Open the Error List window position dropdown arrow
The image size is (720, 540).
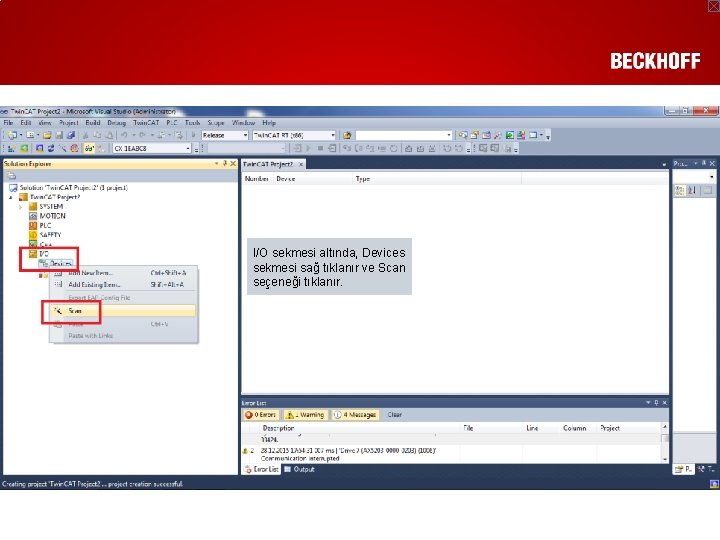pos(648,403)
